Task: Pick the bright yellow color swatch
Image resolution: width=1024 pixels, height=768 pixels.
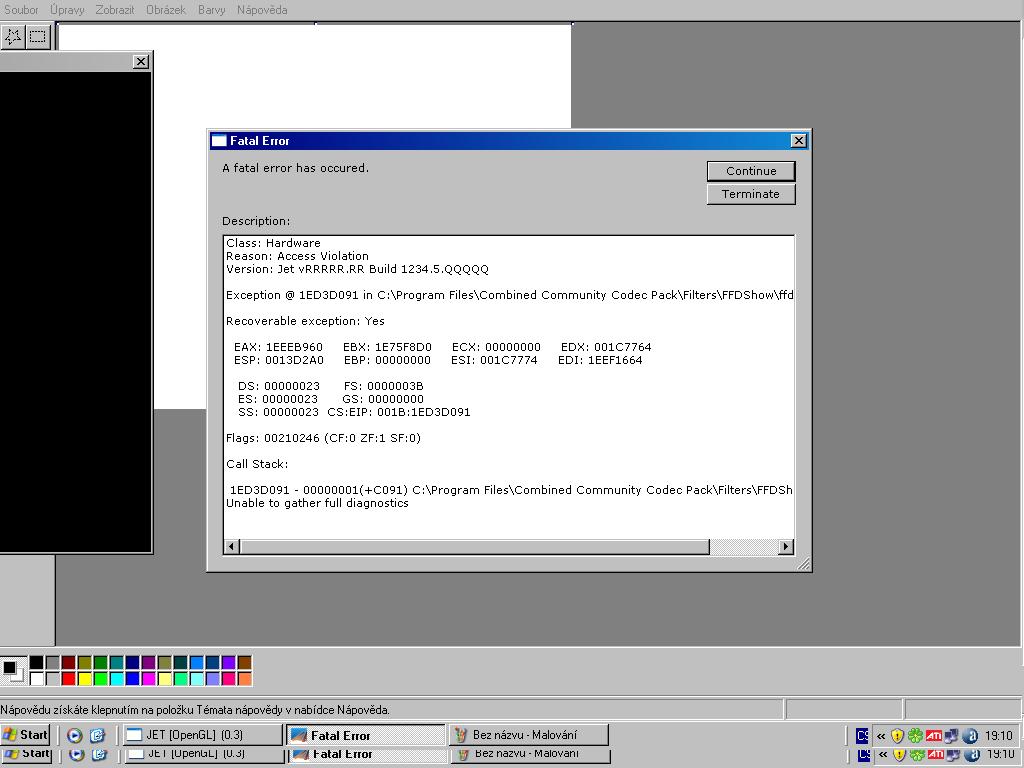Action: [84, 679]
